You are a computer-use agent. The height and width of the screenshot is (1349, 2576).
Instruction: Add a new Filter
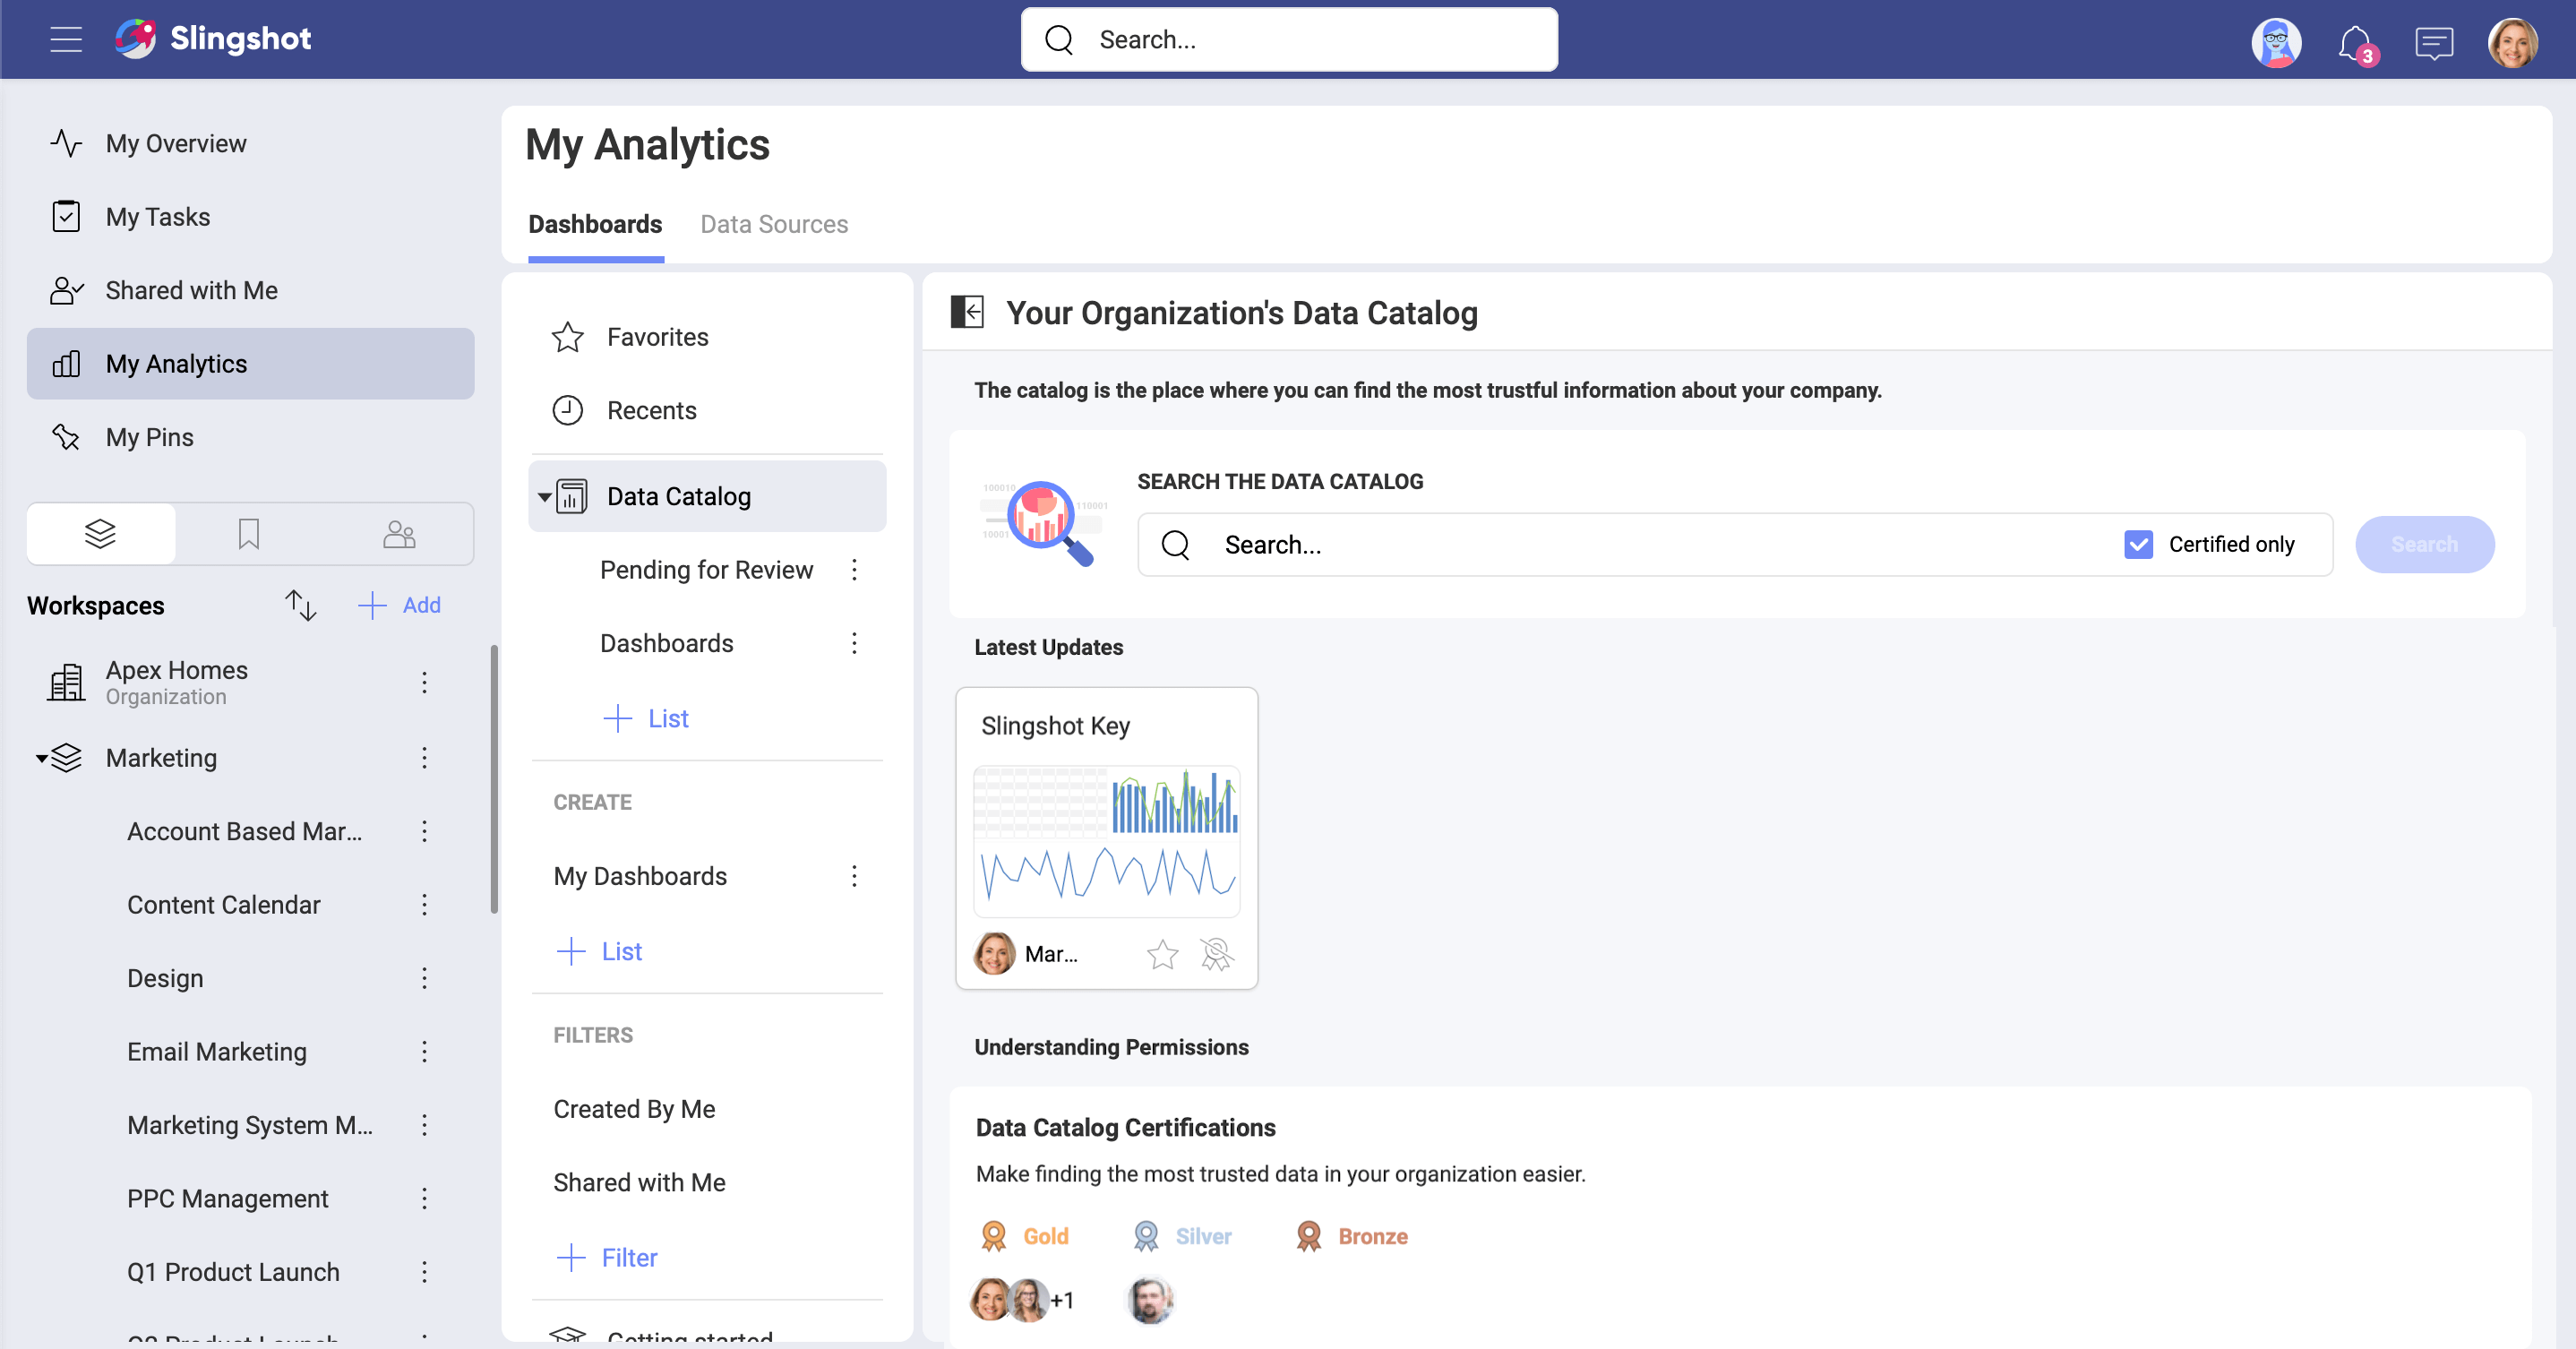coord(607,1257)
